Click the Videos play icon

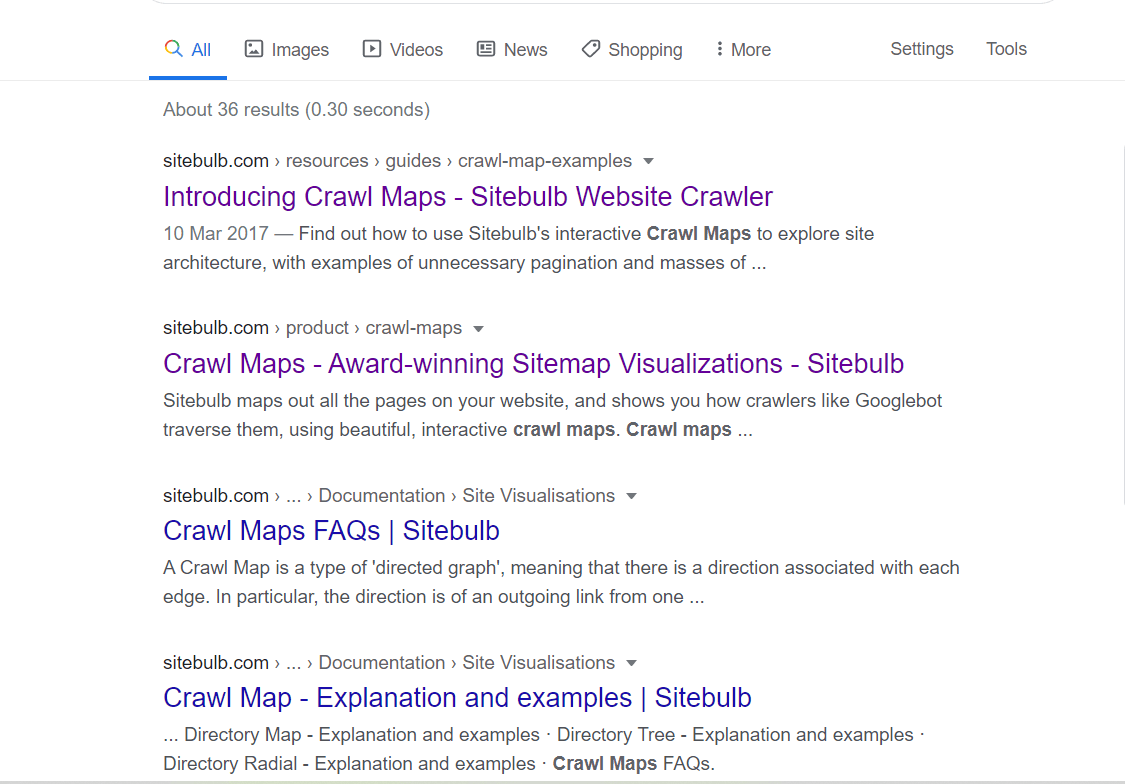click(372, 49)
